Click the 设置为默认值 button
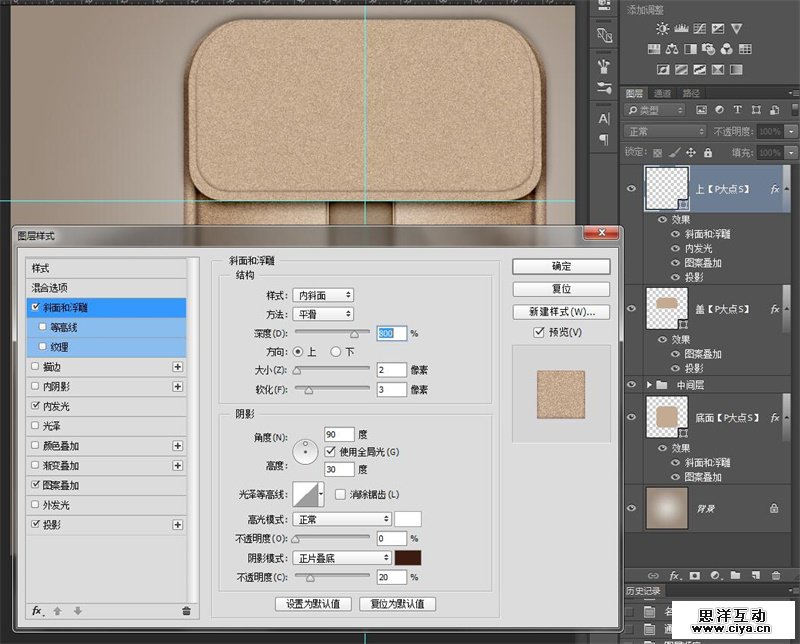This screenshot has width=800, height=644. (313, 604)
